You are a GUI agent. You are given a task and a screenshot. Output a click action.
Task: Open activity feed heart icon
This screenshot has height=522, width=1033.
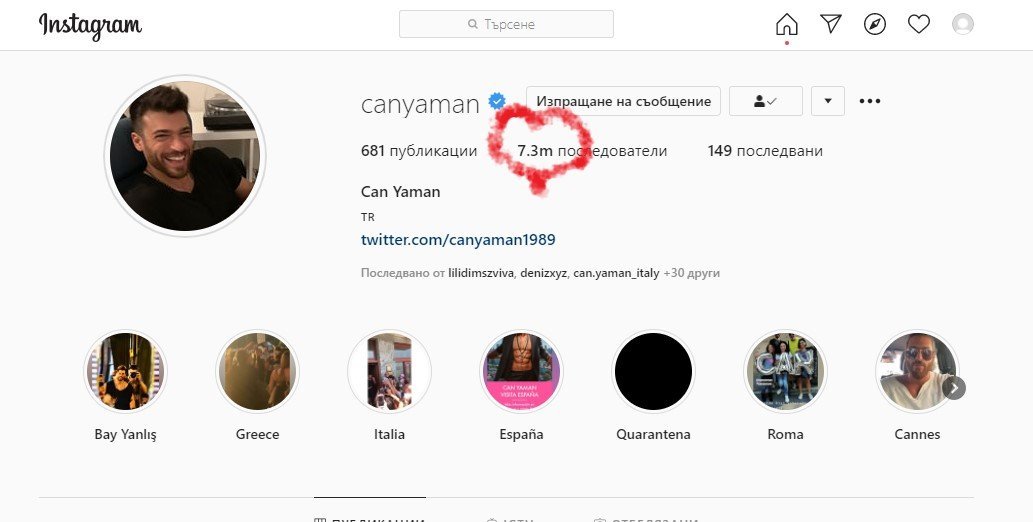pyautogui.click(x=918, y=24)
